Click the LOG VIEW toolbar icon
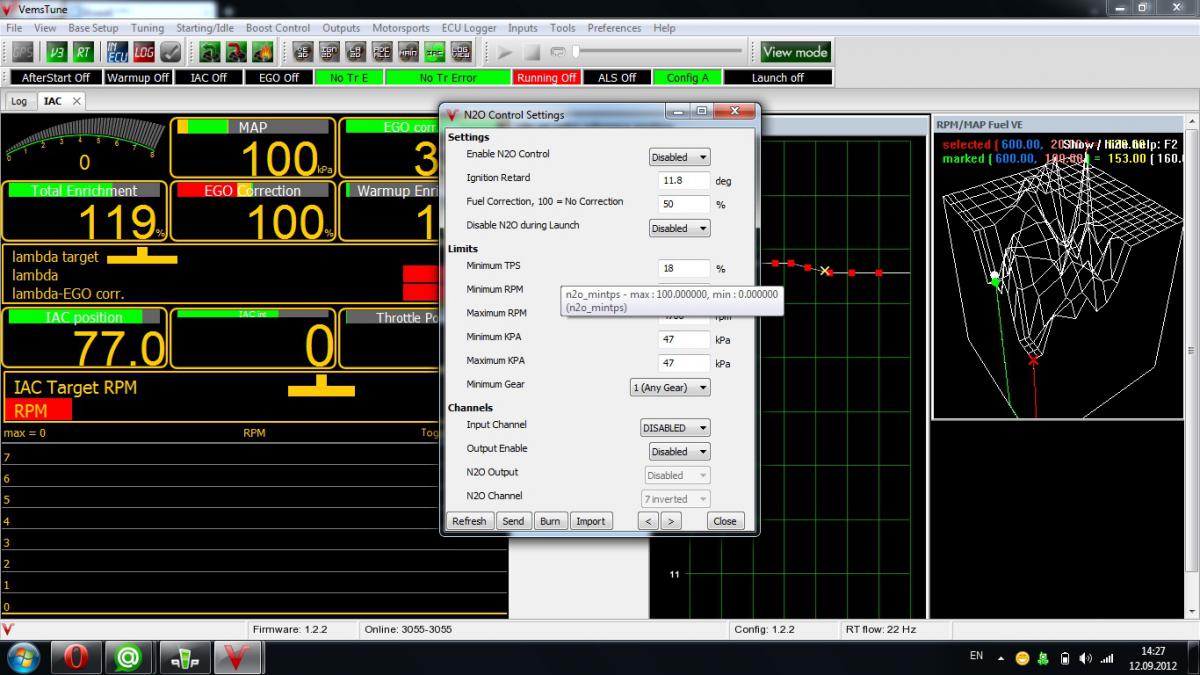The width and height of the screenshot is (1200, 675). point(461,52)
